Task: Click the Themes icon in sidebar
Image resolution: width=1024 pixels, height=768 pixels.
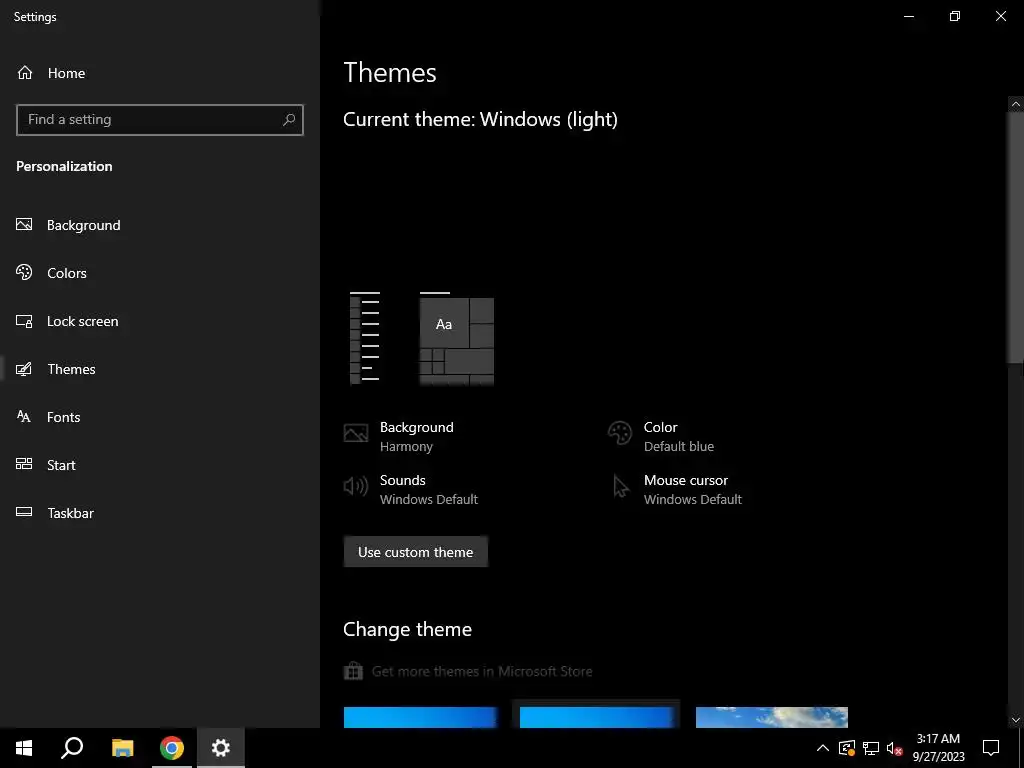Action: 24,369
